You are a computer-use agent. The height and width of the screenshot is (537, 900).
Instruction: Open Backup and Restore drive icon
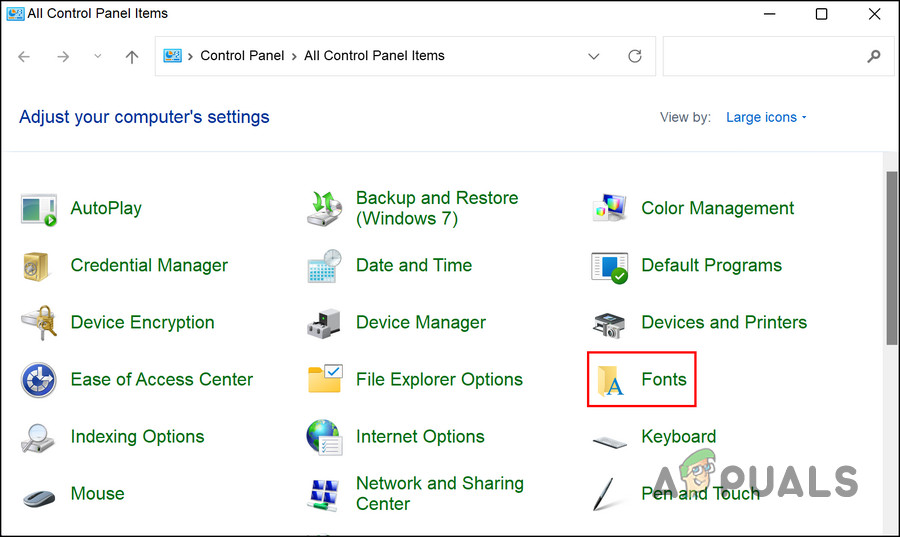tap(324, 208)
